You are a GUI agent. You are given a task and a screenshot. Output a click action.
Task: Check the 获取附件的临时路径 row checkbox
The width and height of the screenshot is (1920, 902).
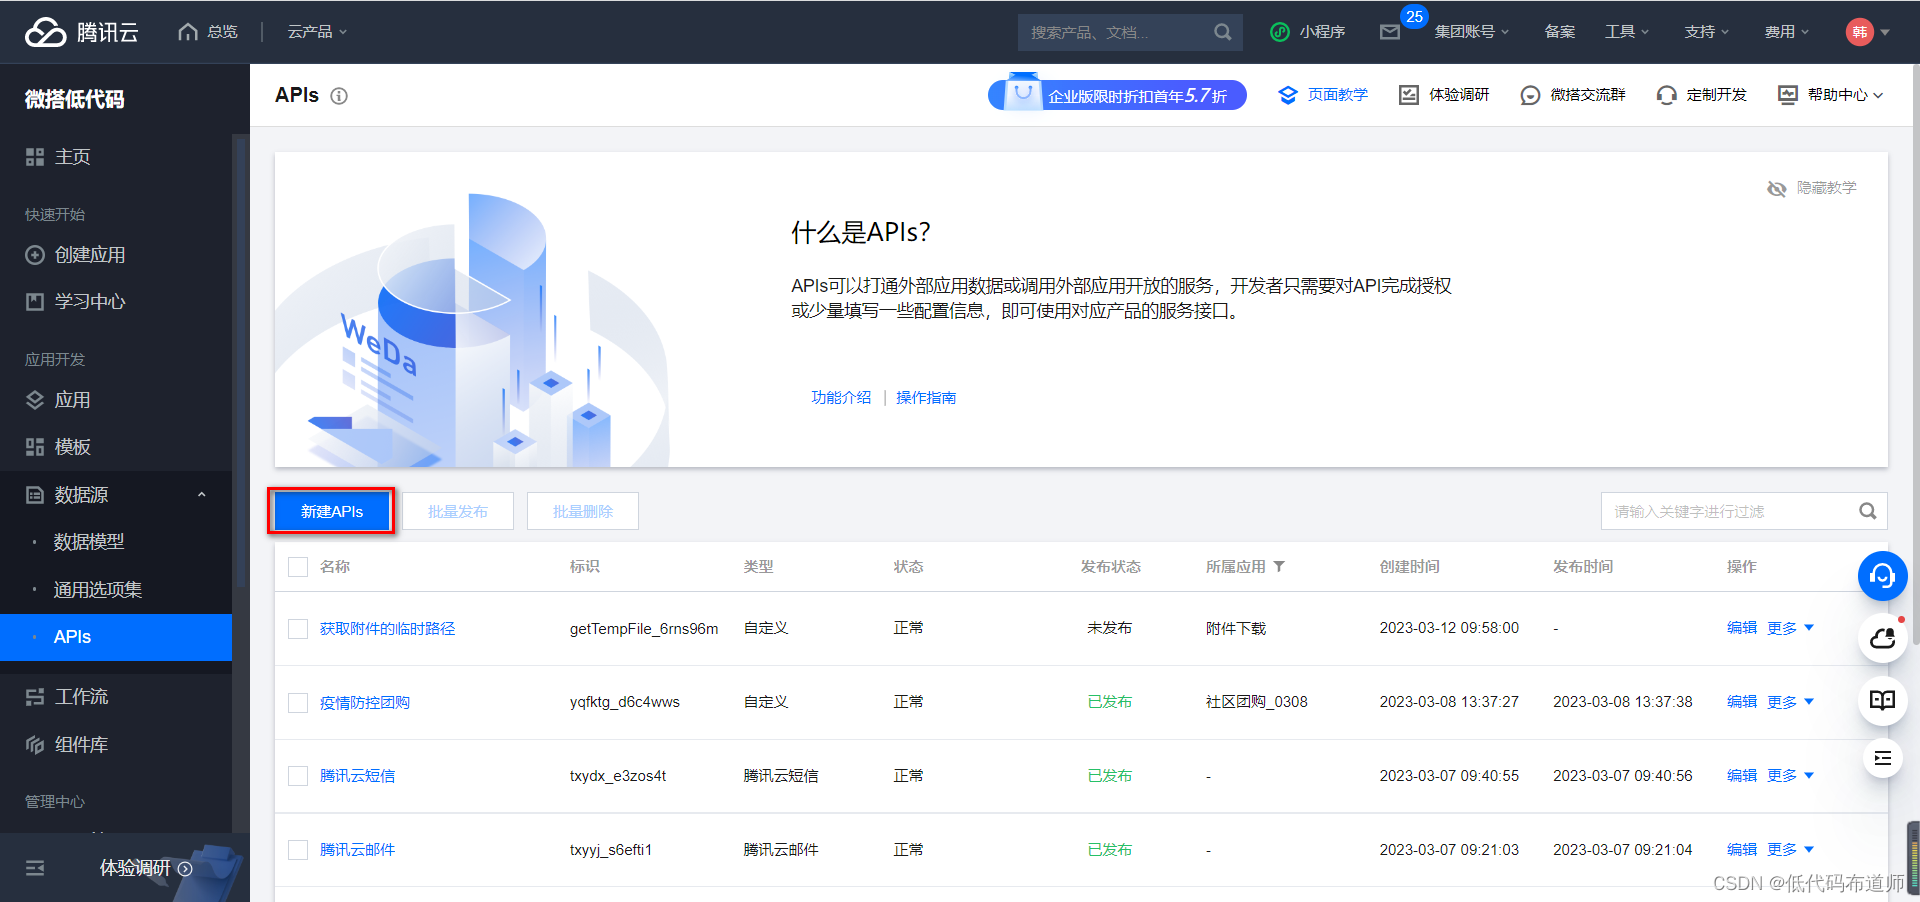tap(298, 629)
